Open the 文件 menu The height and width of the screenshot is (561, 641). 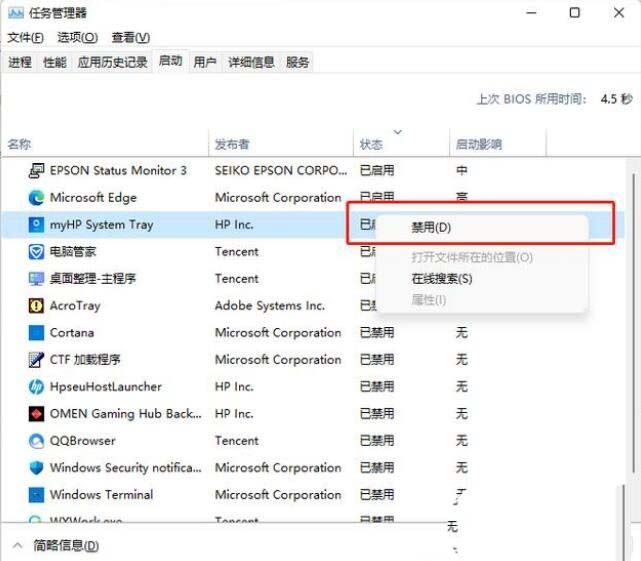25,37
